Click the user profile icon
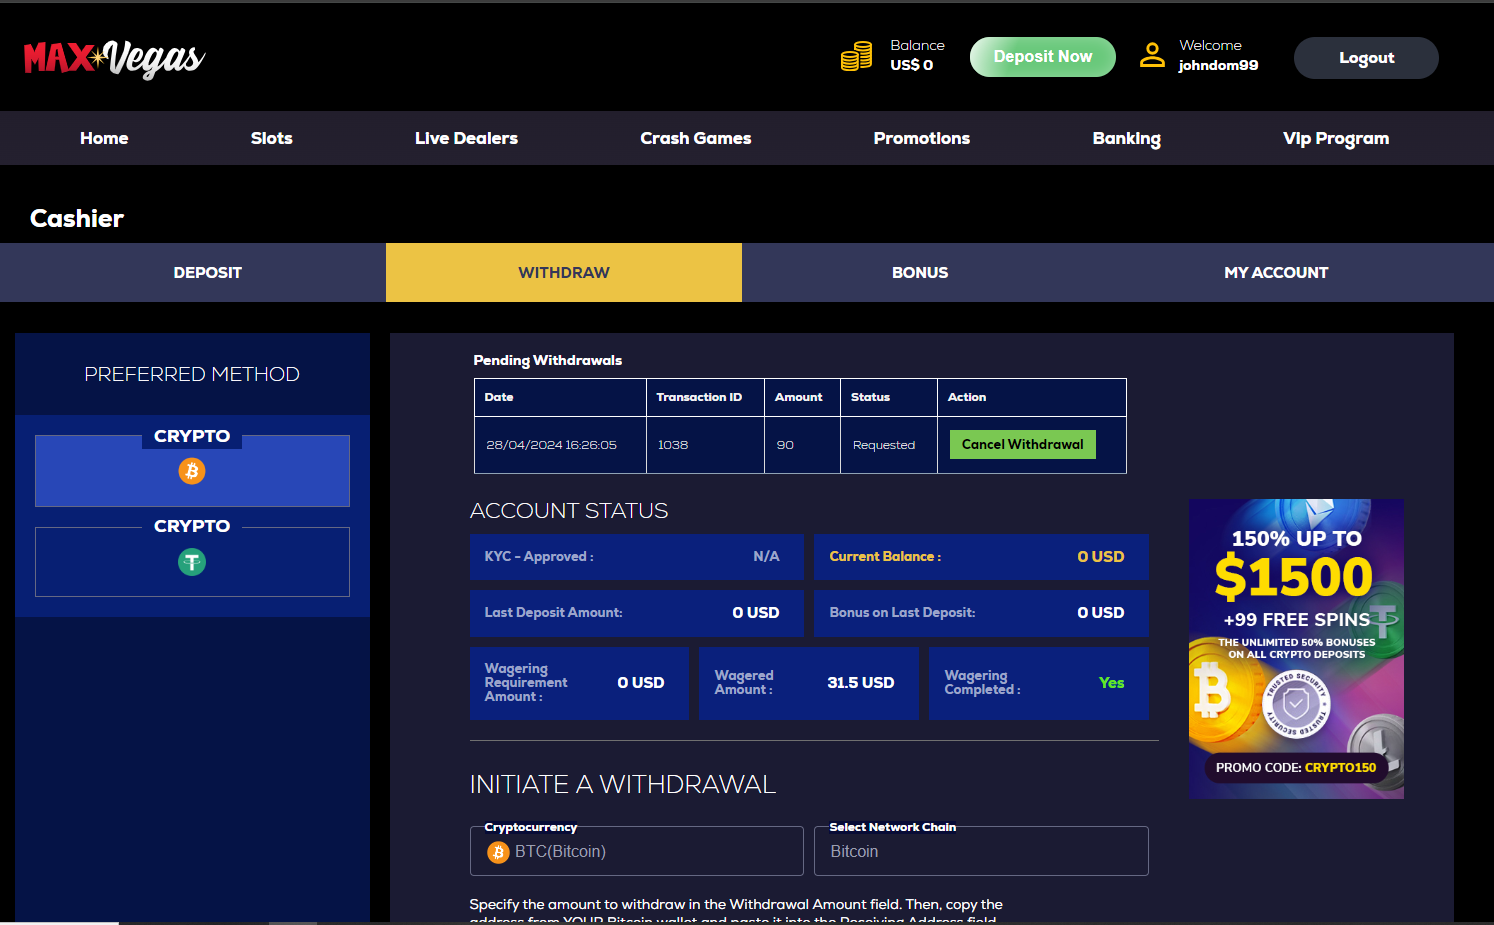Image resolution: width=1494 pixels, height=925 pixels. (1152, 55)
